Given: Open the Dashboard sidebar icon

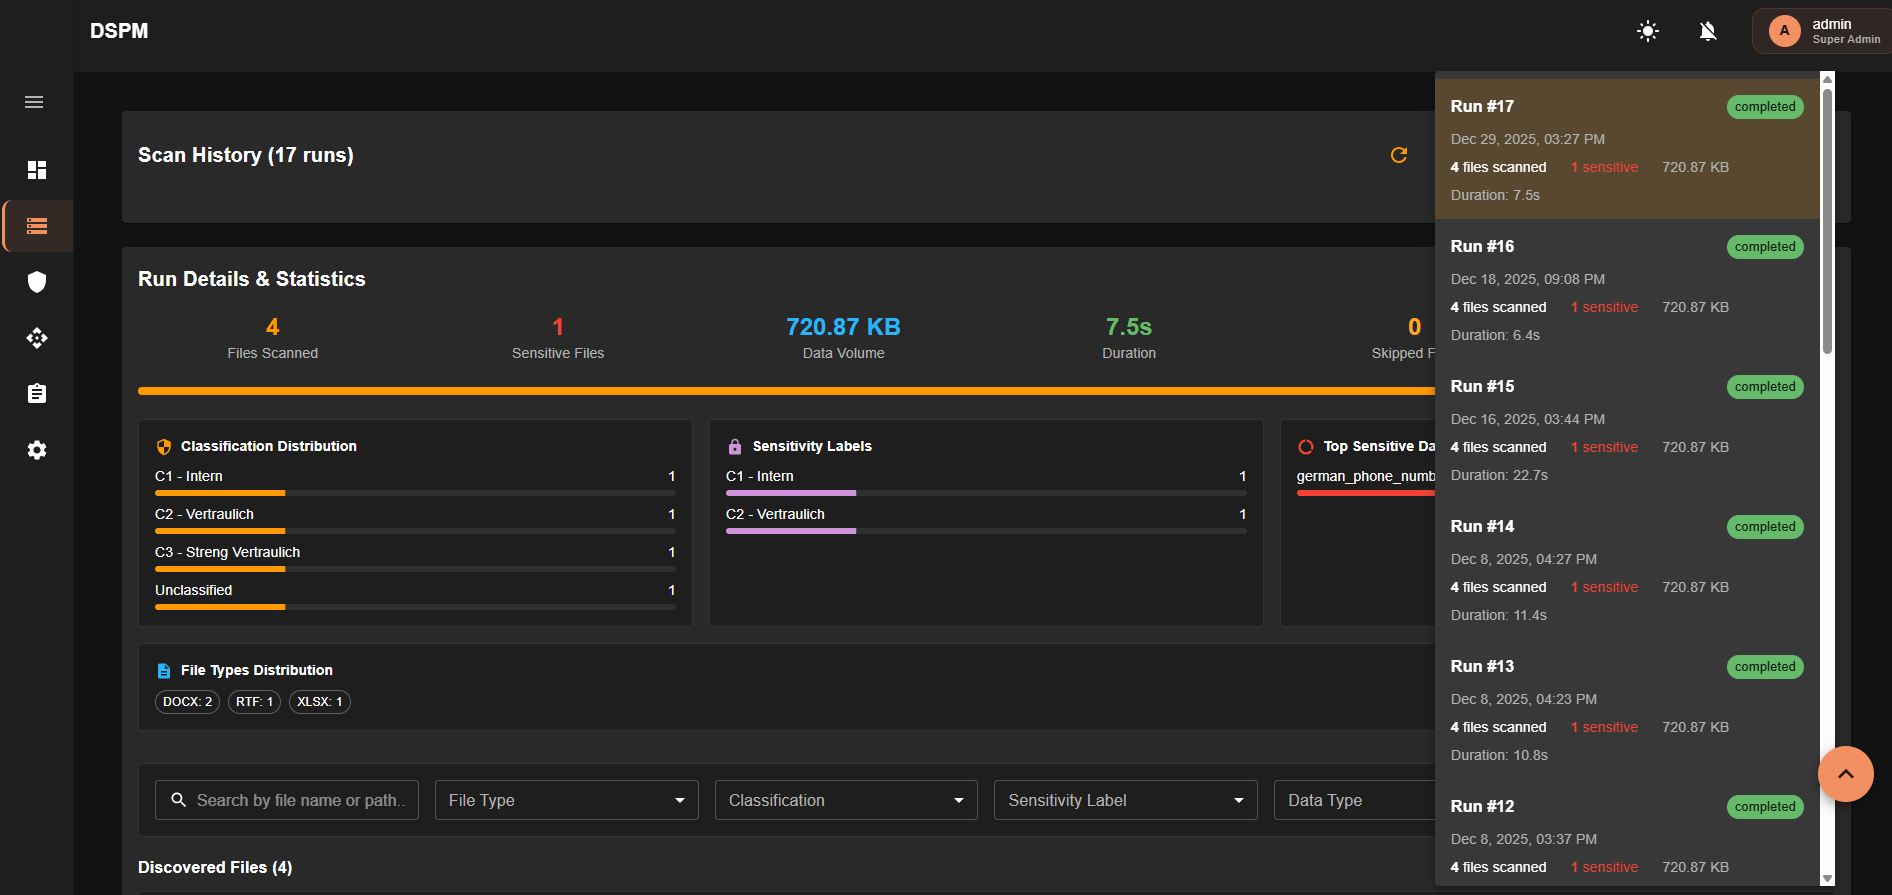Looking at the screenshot, I should 37,170.
